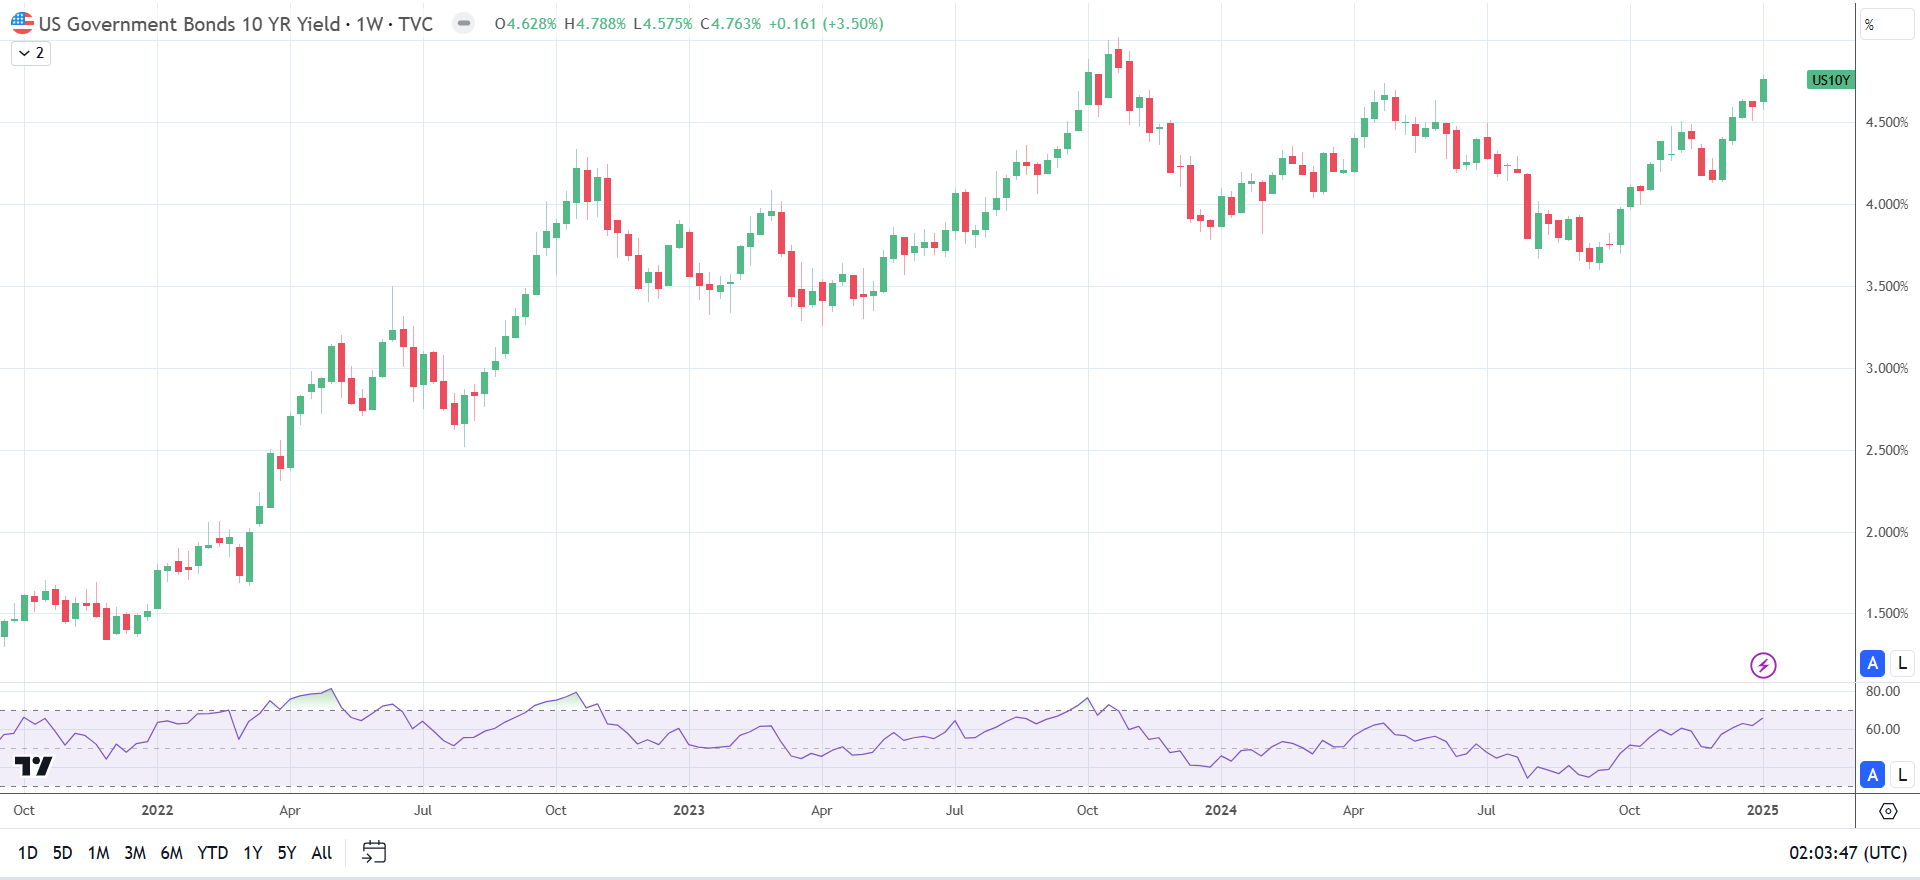Select the 3M time range

pos(135,853)
